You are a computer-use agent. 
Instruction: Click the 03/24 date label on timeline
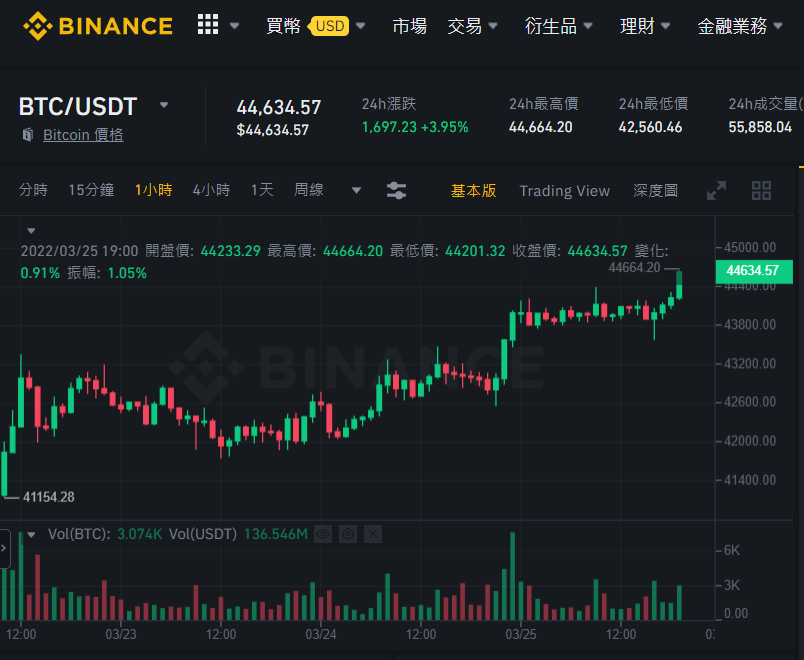click(320, 634)
